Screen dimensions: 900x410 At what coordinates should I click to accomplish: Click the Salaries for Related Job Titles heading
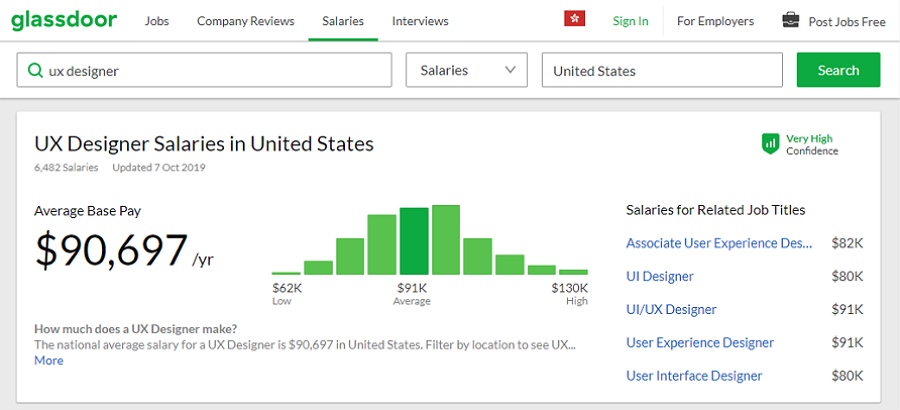click(x=715, y=210)
